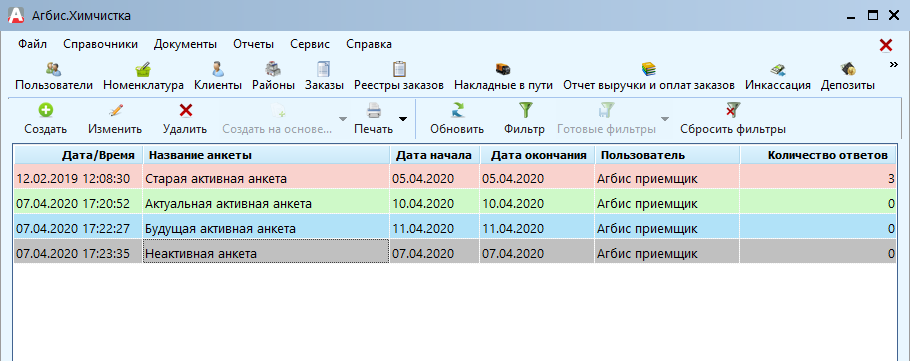This screenshot has height=361, width=910.
Task: Open the Сервис menu
Action: 310,44
